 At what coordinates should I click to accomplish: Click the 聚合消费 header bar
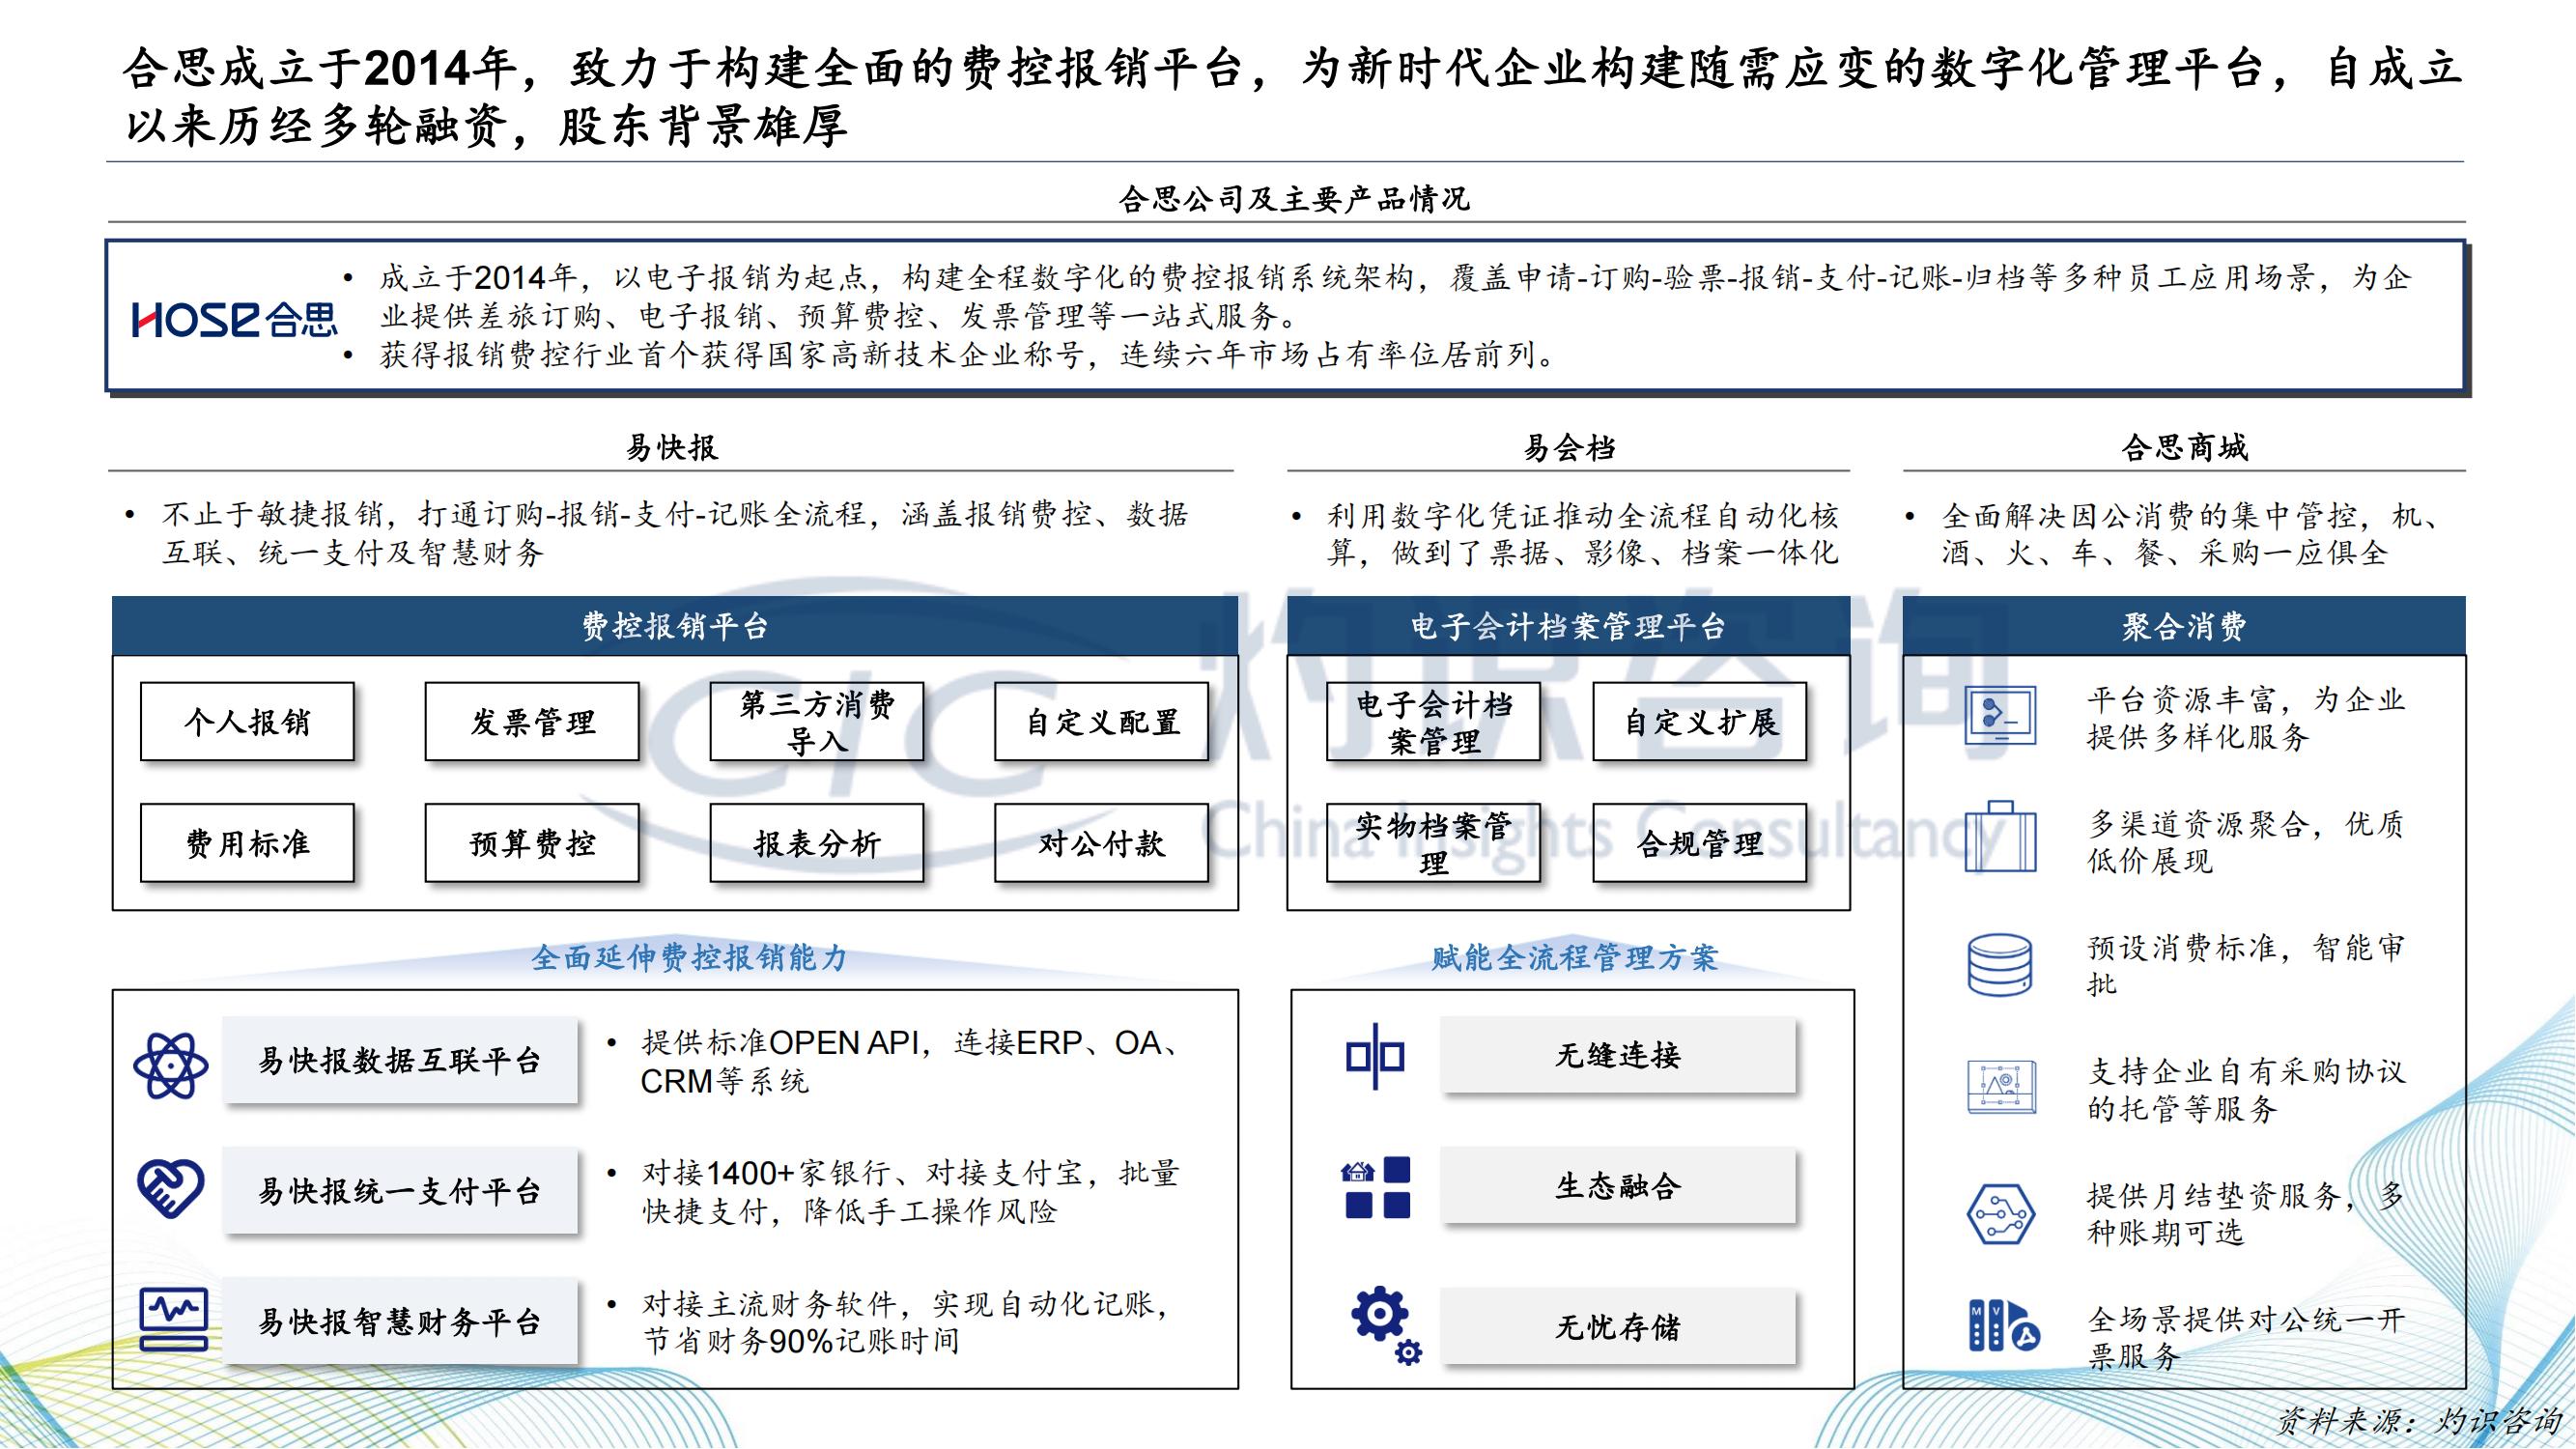coord(2184,626)
